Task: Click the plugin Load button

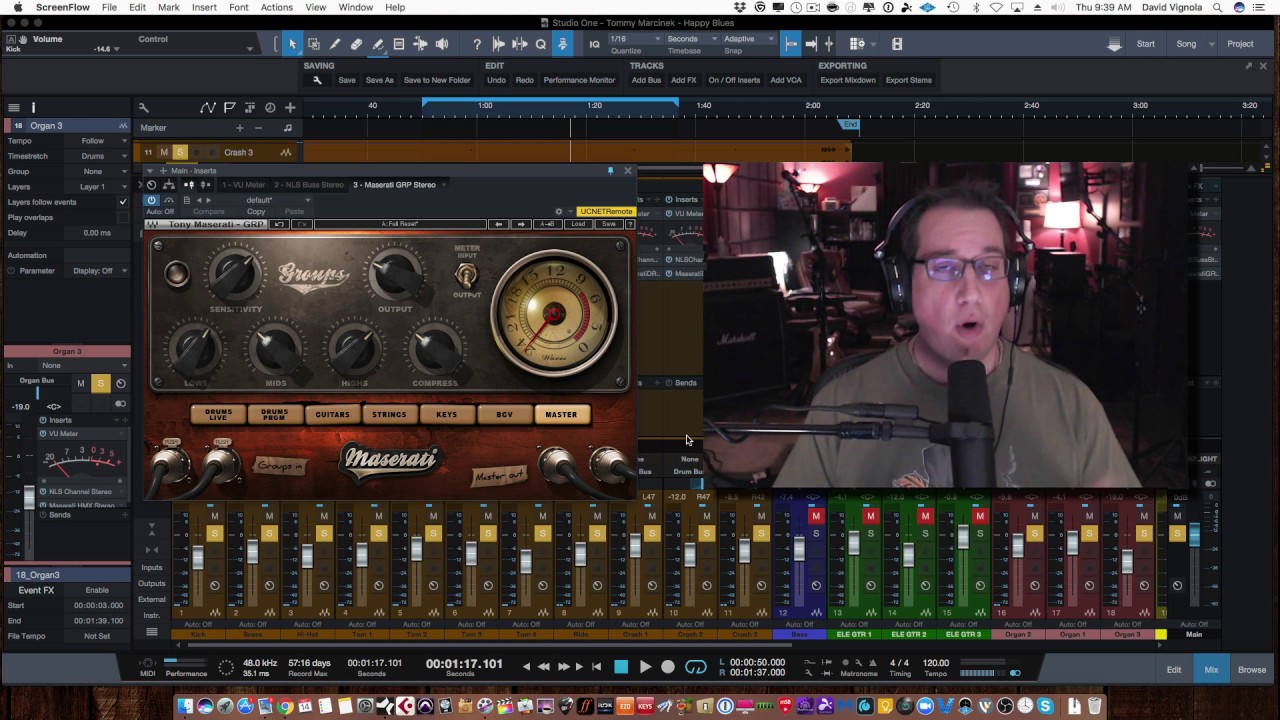Action: pyautogui.click(x=578, y=224)
